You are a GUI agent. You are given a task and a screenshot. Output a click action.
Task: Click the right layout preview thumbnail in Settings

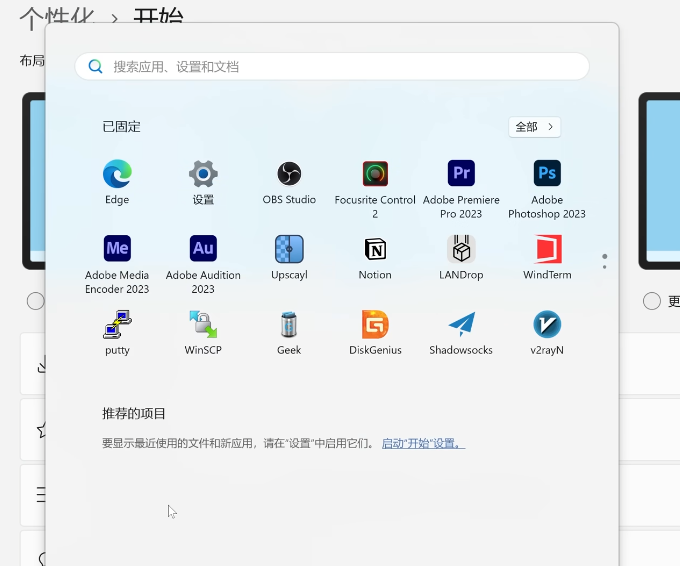tap(659, 181)
